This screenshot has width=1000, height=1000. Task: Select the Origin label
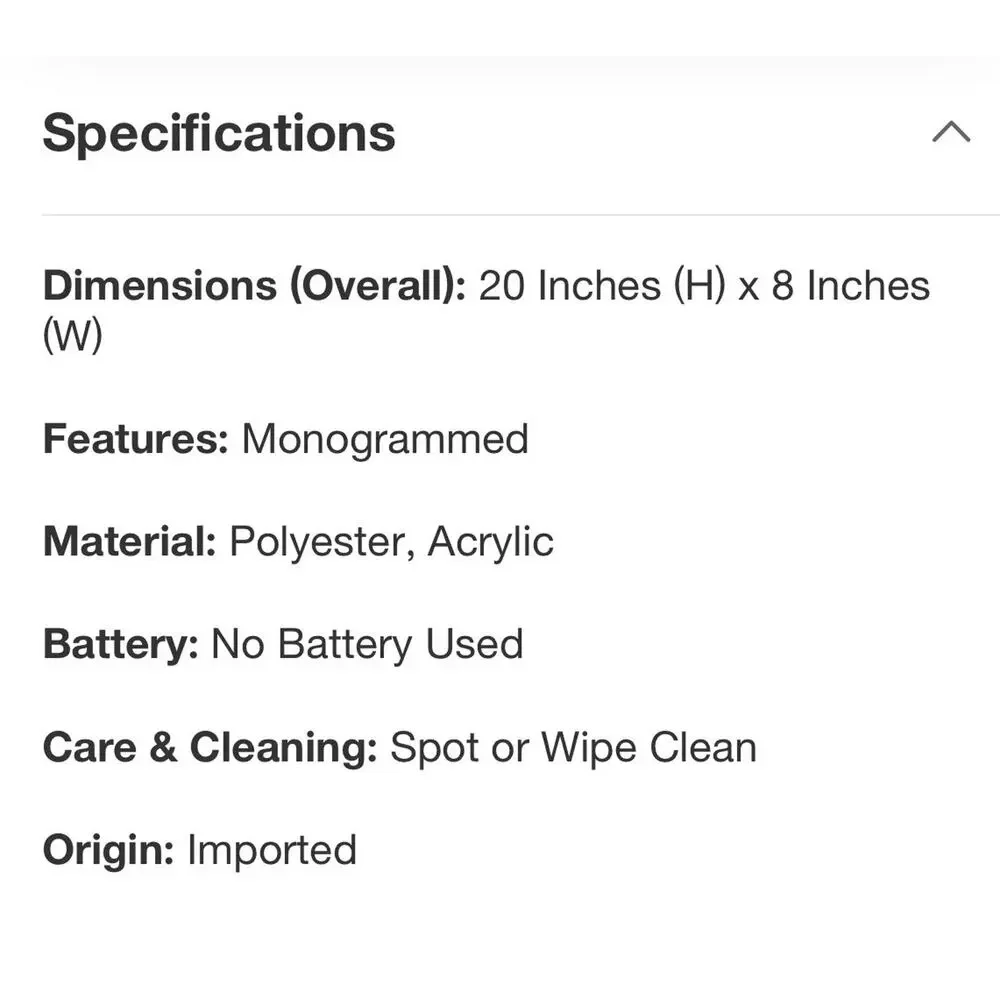point(108,851)
